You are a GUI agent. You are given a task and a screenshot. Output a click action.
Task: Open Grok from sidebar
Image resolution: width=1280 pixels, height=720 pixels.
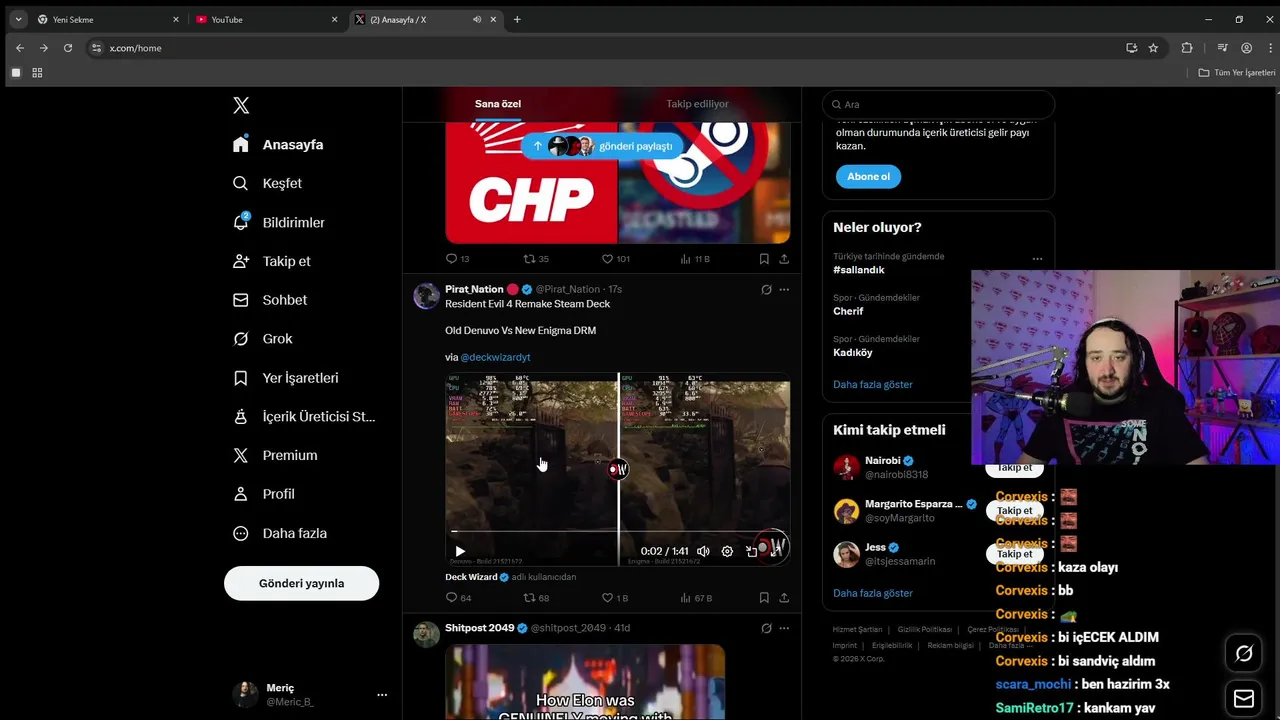click(263, 339)
